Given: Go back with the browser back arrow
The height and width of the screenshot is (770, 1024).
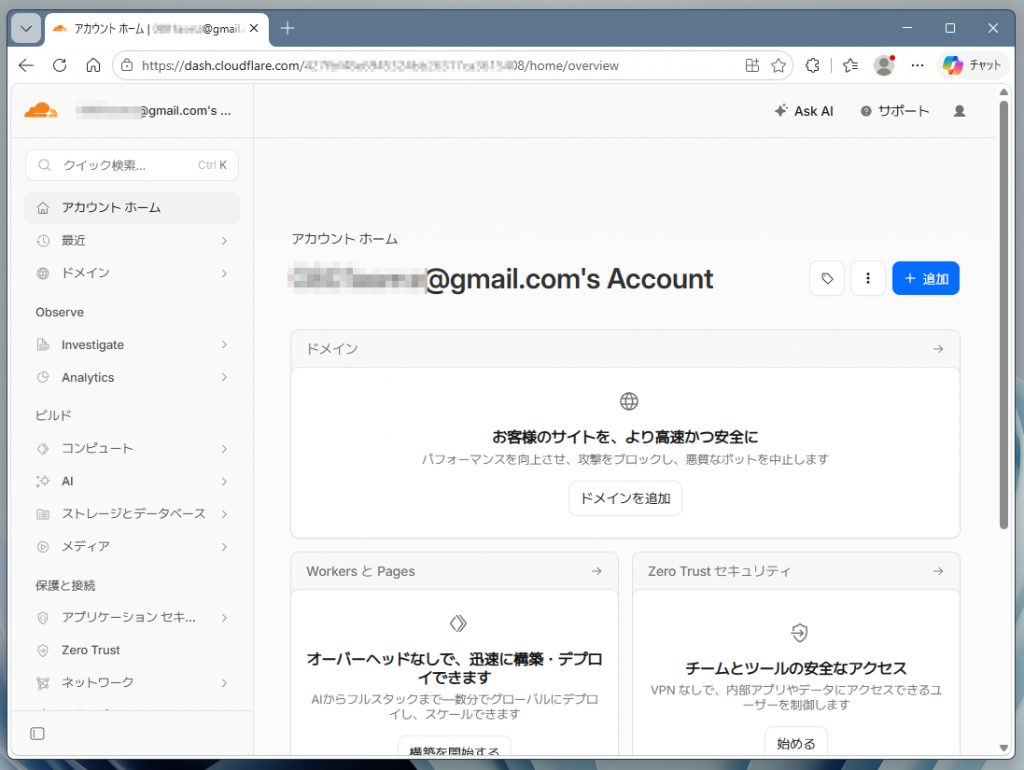Looking at the screenshot, I should (26, 65).
